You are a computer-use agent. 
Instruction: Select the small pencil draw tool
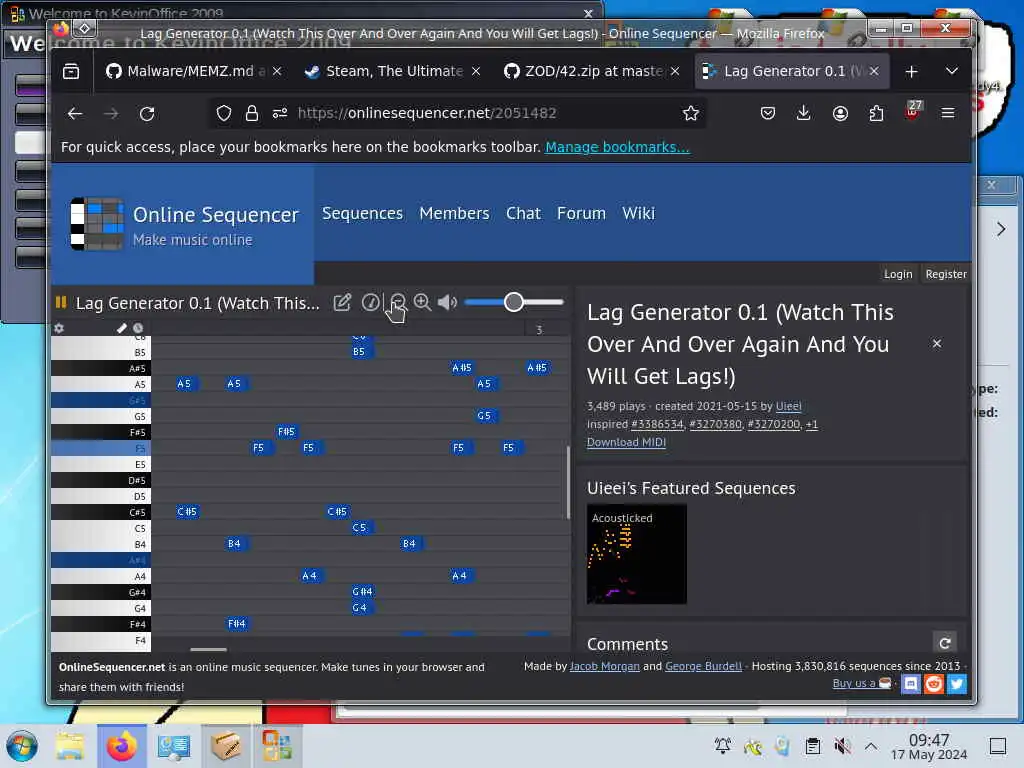(121, 328)
